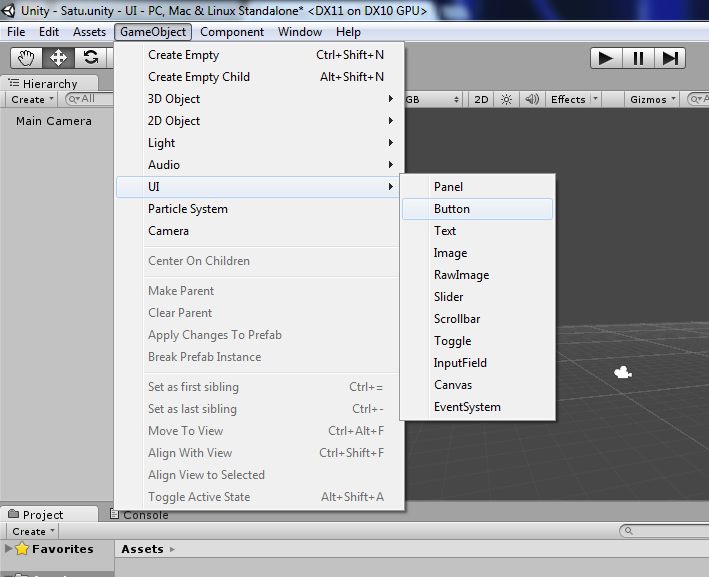
Task: Create a UI Panel
Action: [477, 187]
